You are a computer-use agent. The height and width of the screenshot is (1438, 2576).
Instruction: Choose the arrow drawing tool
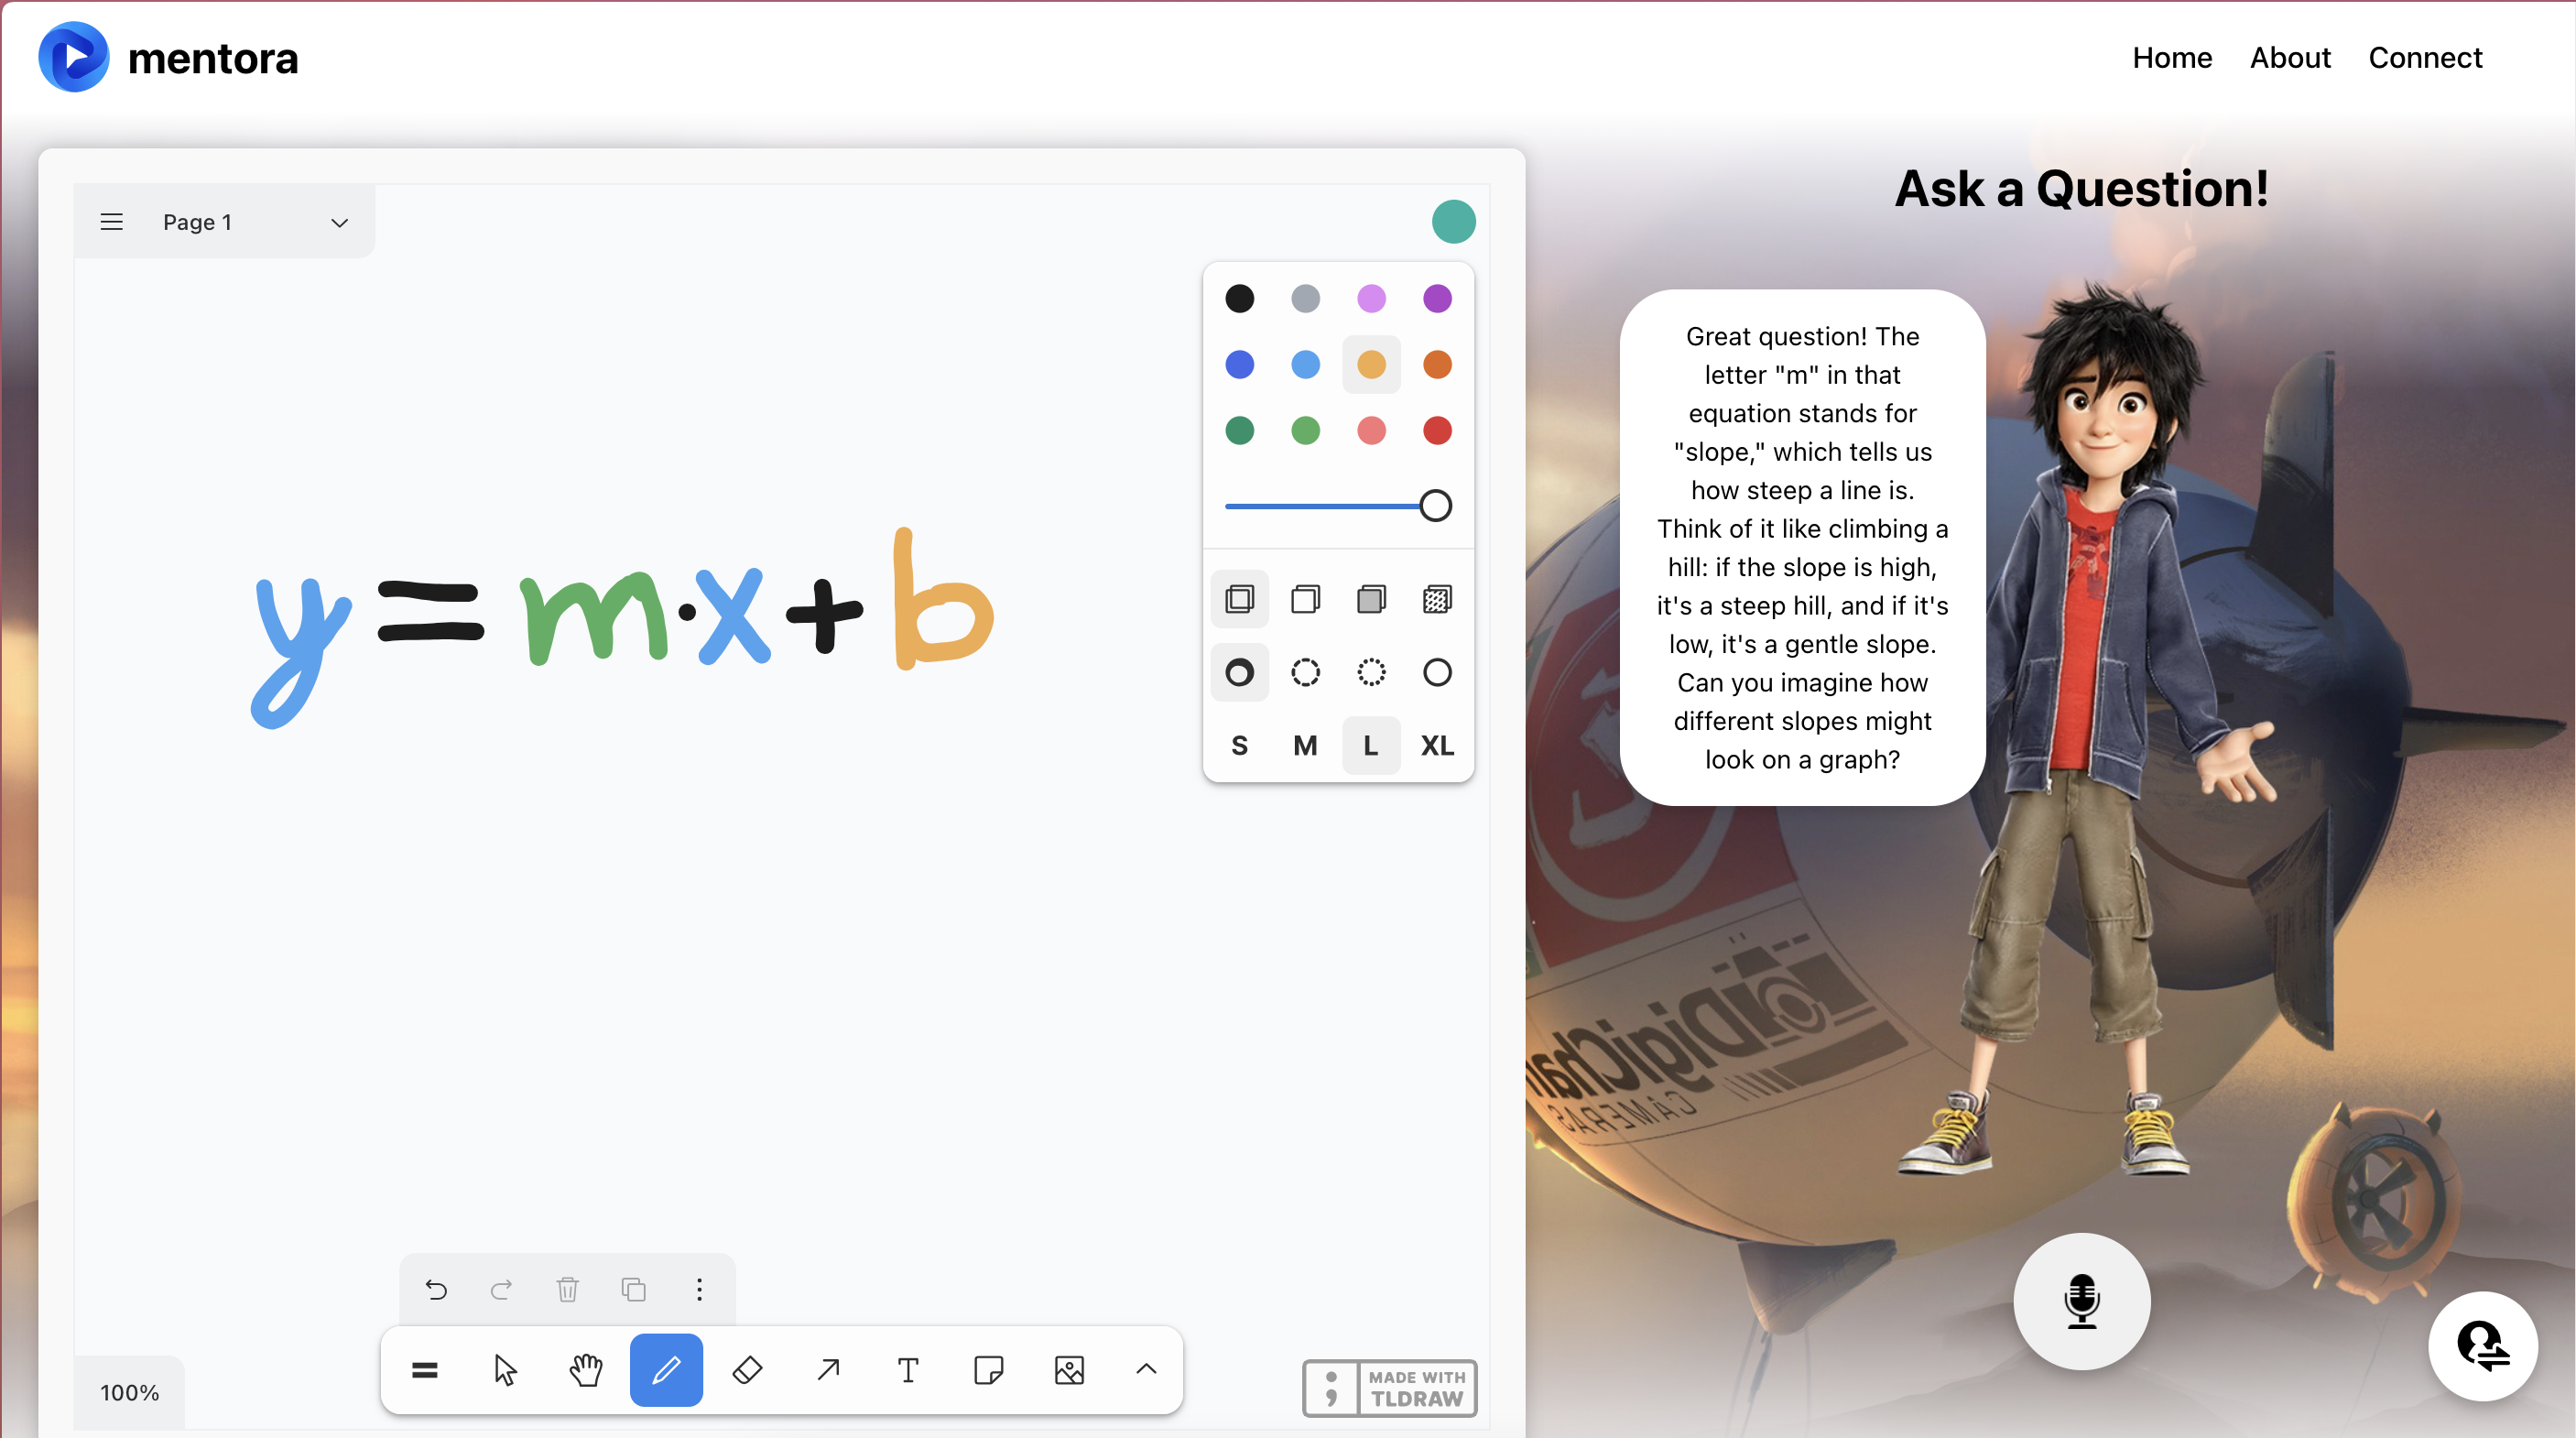(828, 1370)
